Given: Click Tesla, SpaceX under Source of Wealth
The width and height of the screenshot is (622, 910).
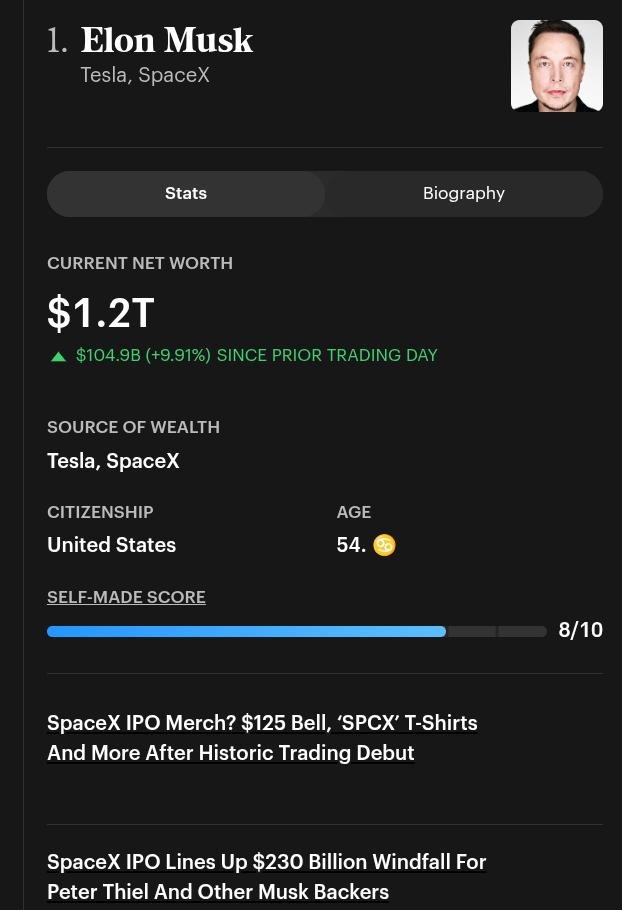Looking at the screenshot, I should (x=113, y=461).
